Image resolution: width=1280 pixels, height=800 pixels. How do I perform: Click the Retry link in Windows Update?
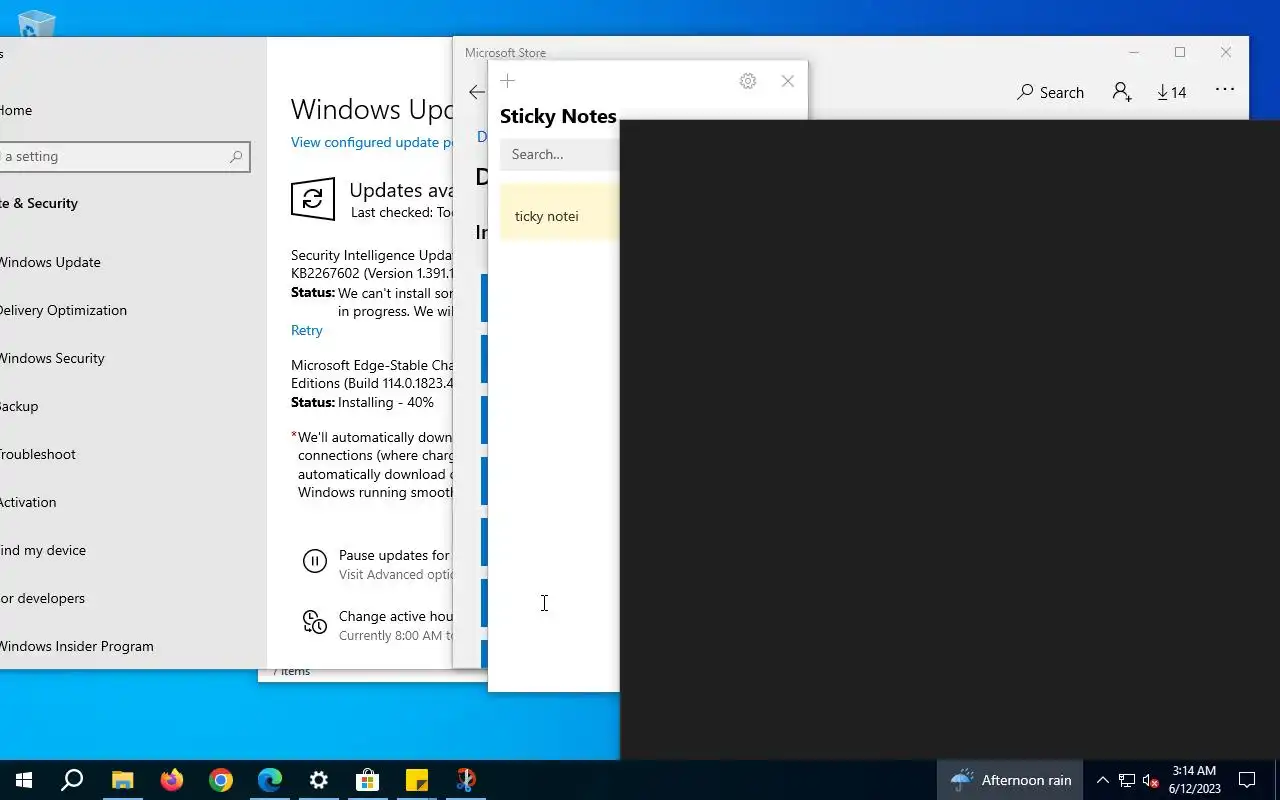tap(307, 330)
